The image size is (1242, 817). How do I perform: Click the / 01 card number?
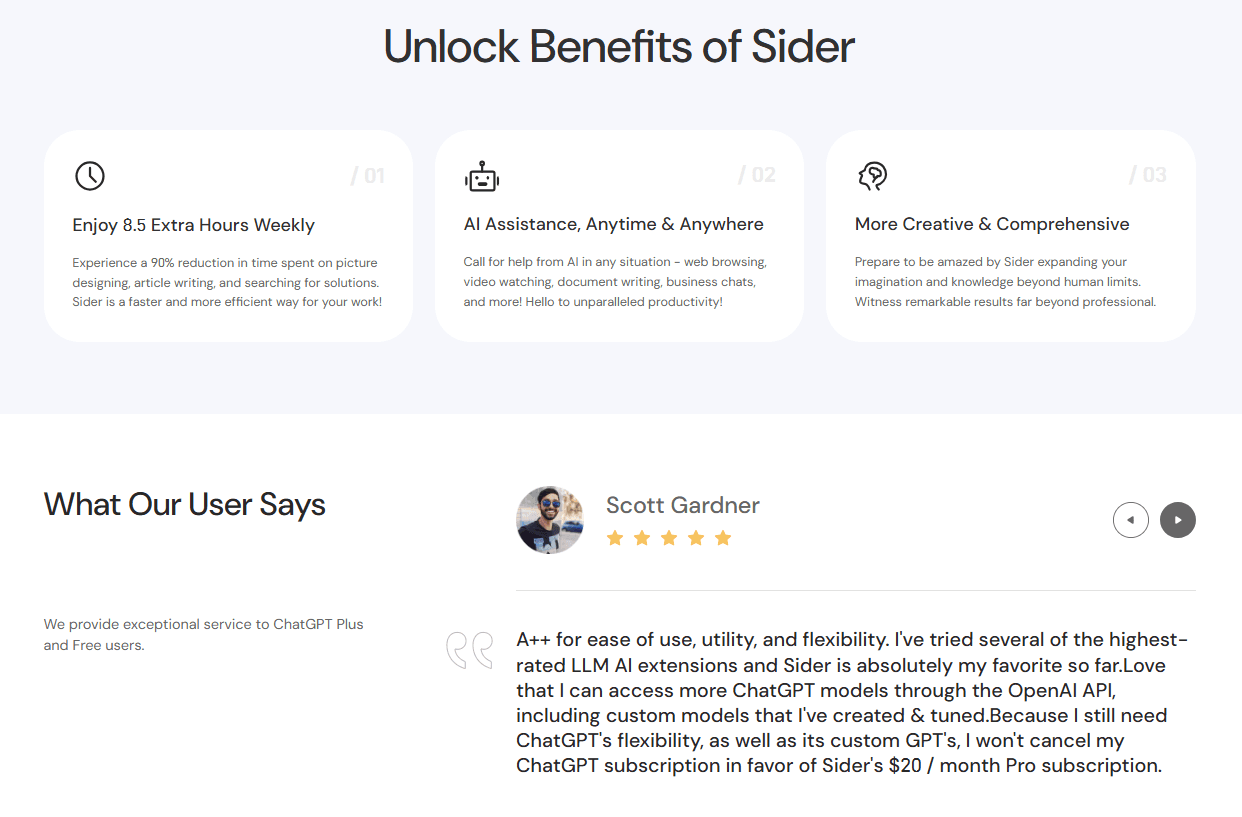[x=368, y=177]
